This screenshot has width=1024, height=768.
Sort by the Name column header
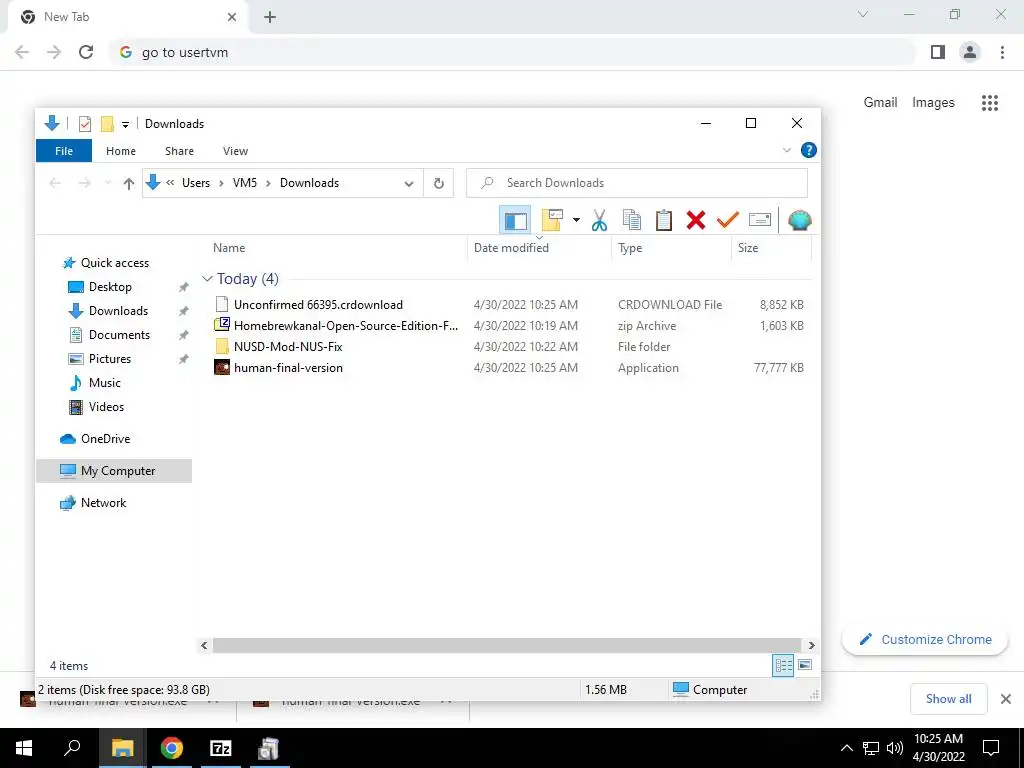coord(229,248)
